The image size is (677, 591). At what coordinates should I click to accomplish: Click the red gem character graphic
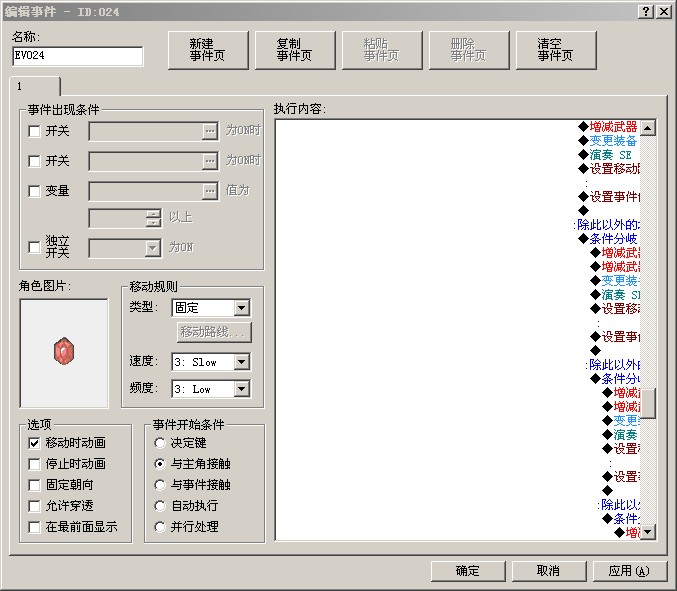pyautogui.click(x=64, y=351)
